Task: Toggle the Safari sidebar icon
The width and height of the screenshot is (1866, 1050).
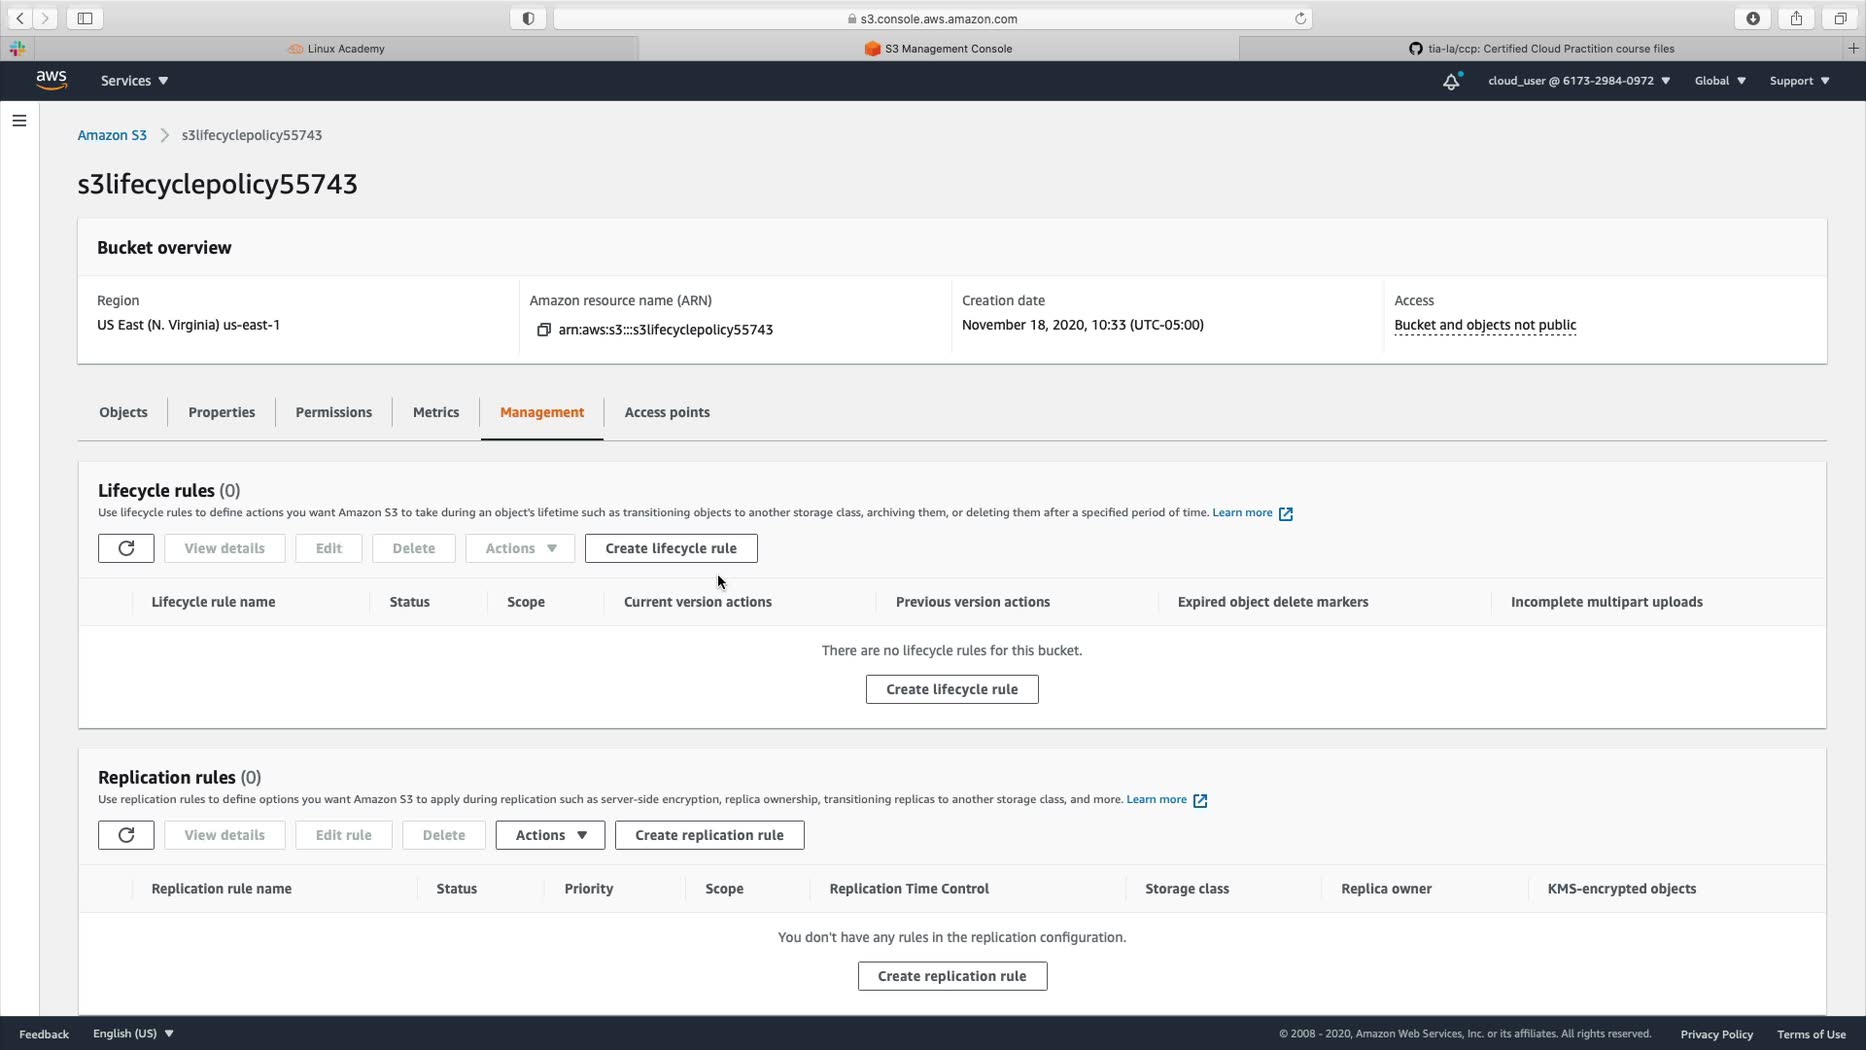Action: pos(85,18)
